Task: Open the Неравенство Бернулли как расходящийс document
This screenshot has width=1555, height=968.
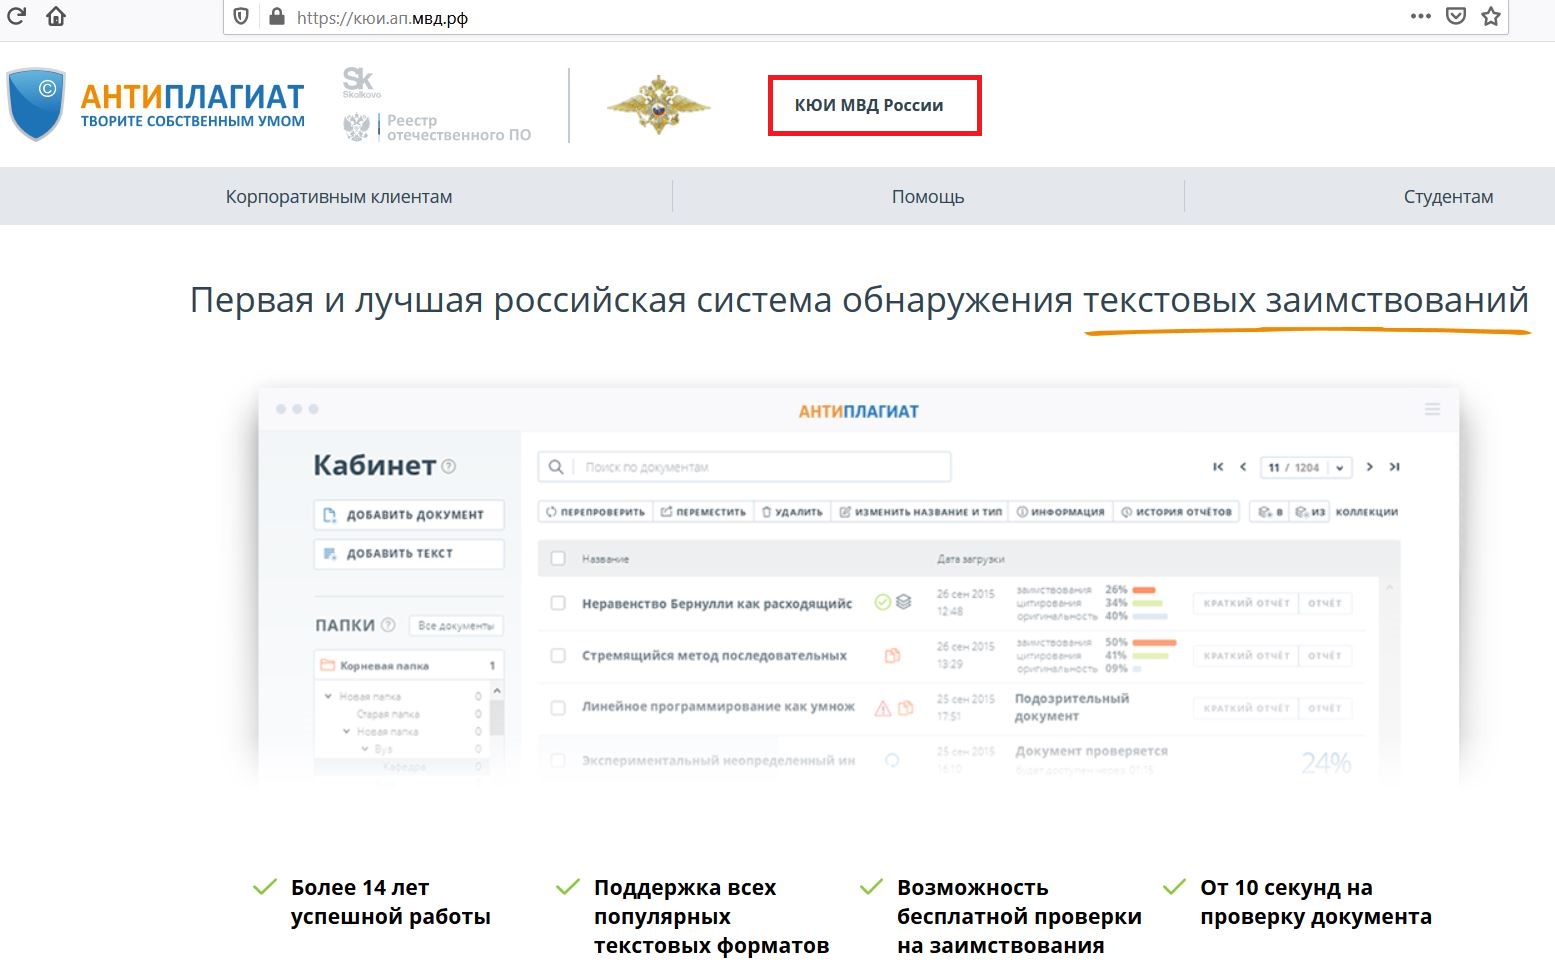Action: pos(717,603)
